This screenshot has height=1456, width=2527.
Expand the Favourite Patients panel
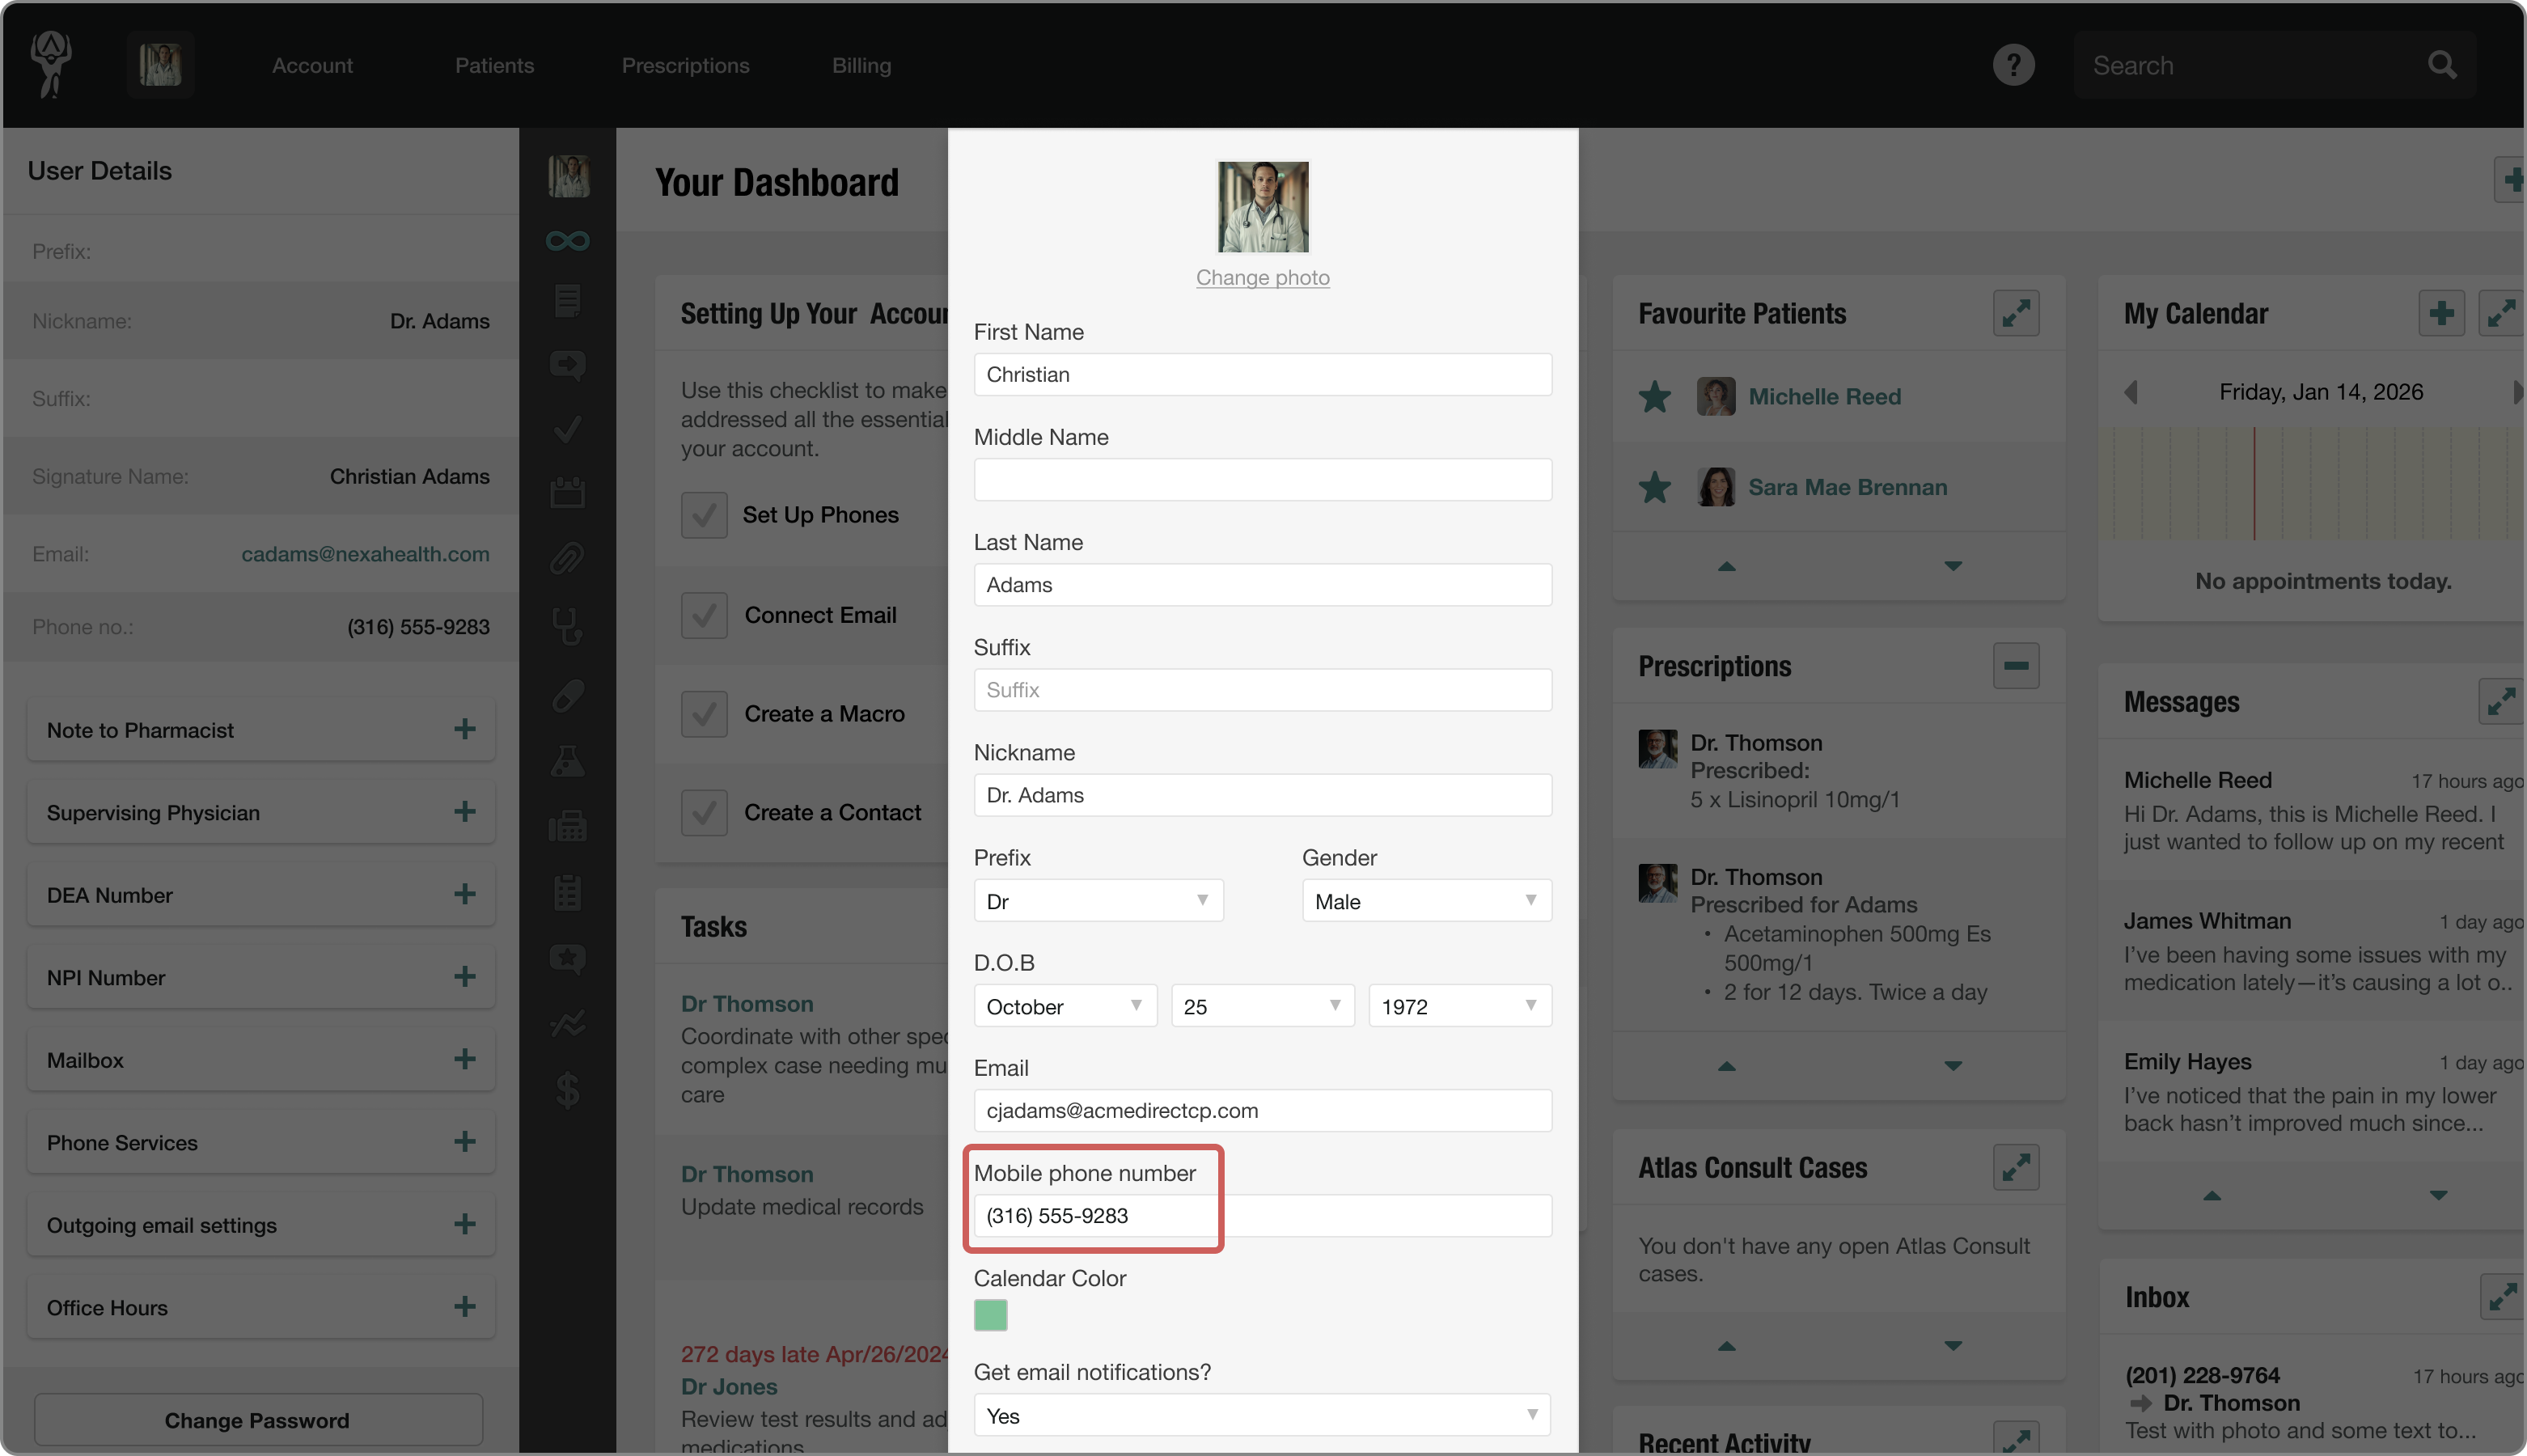point(2016,313)
